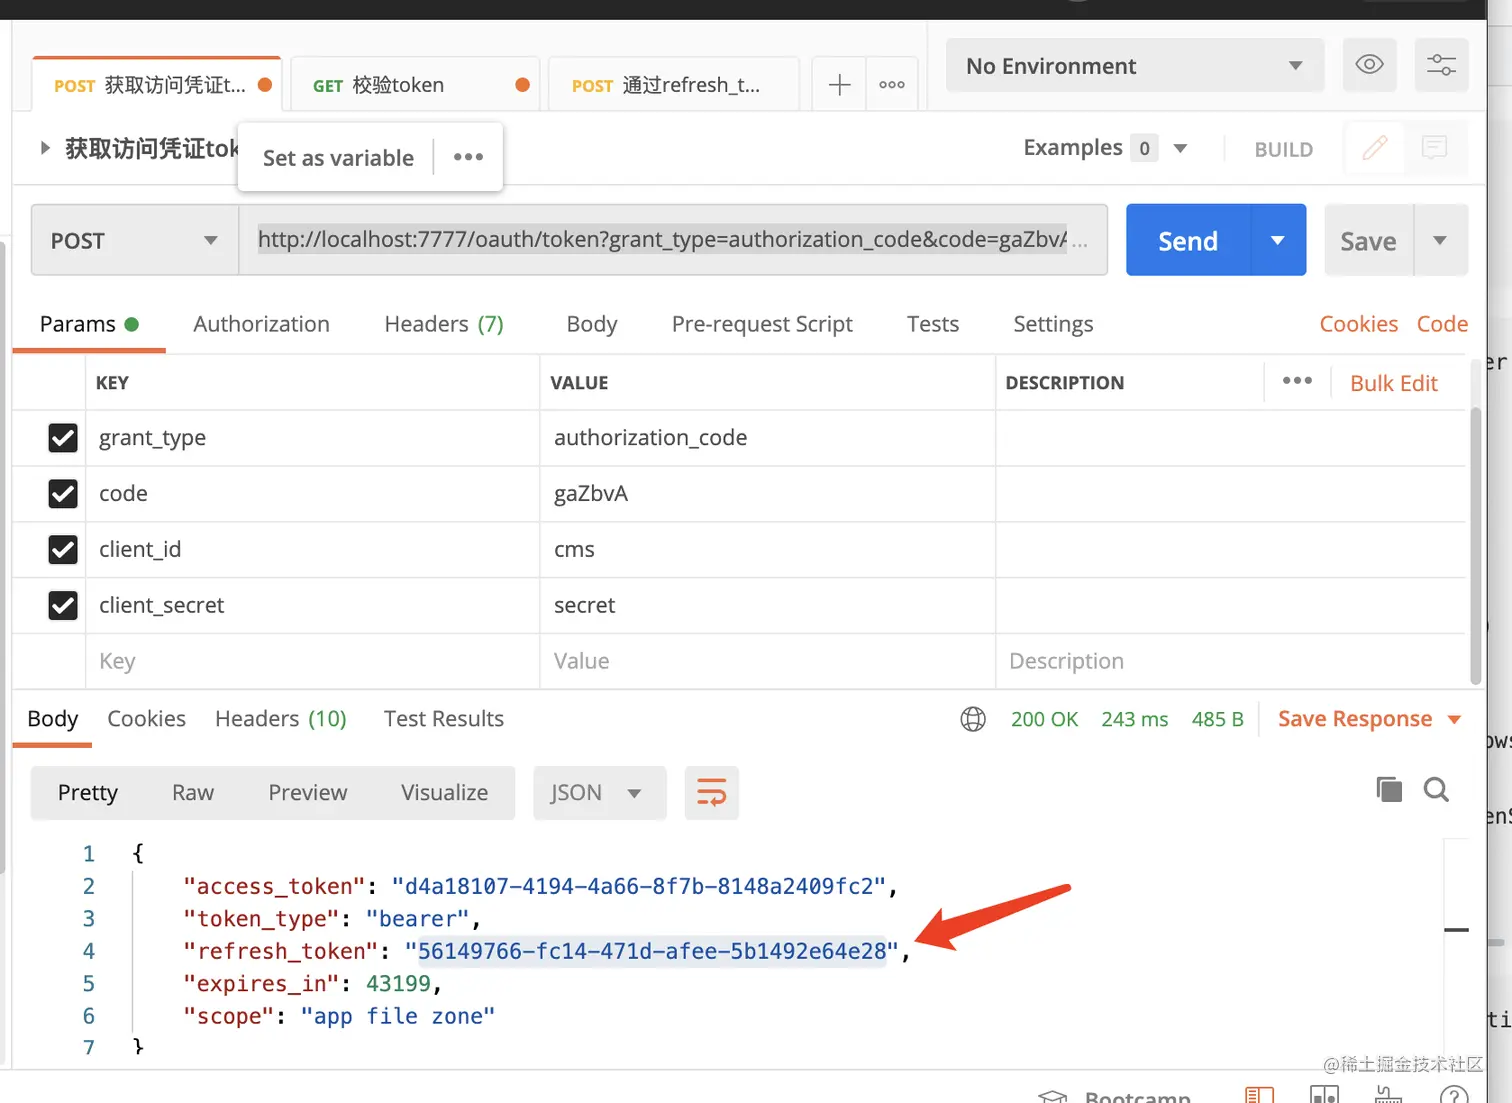Viewport: 1512px width, 1103px height.
Task: Open the Pre-request Script tab
Action: coord(762,324)
